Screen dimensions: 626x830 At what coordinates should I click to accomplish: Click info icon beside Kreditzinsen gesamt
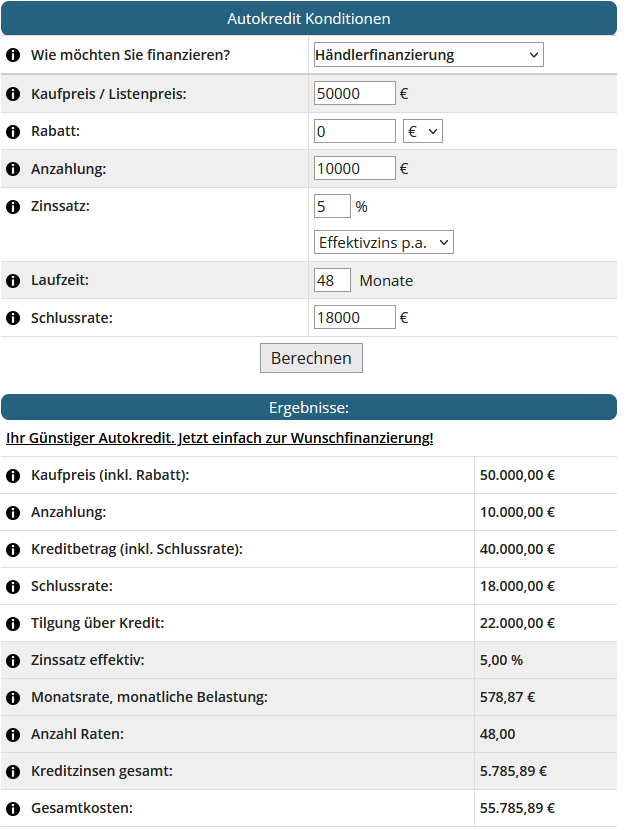click(x=13, y=771)
